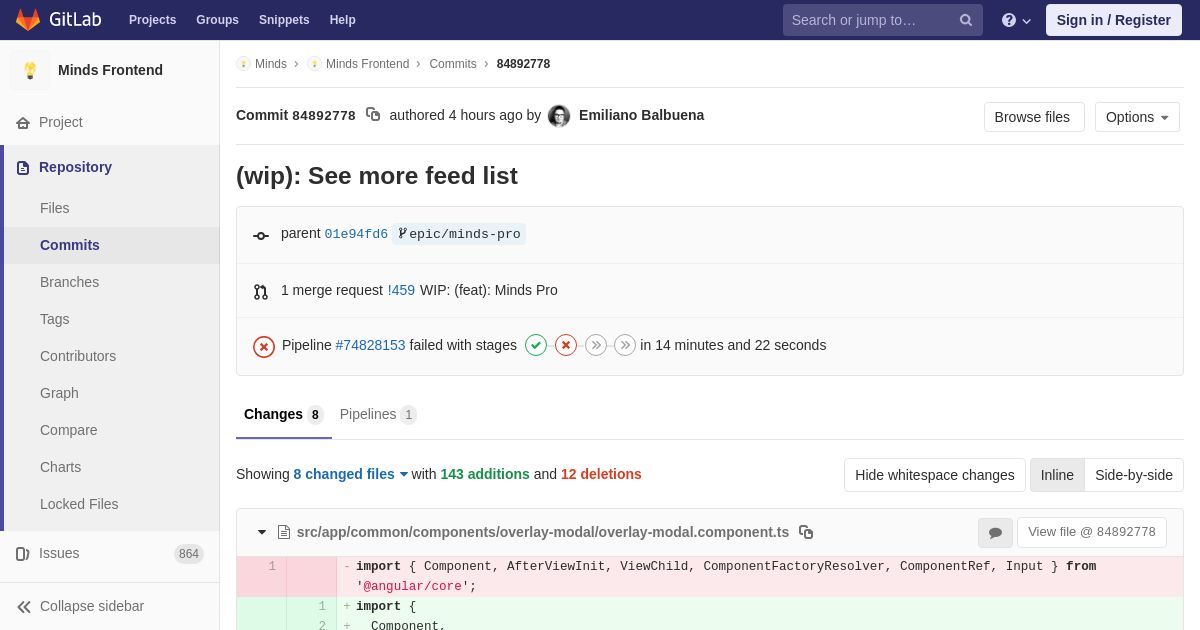Click Hide whitespace changes button
Screen dimensions: 1200x630
(x=935, y=475)
